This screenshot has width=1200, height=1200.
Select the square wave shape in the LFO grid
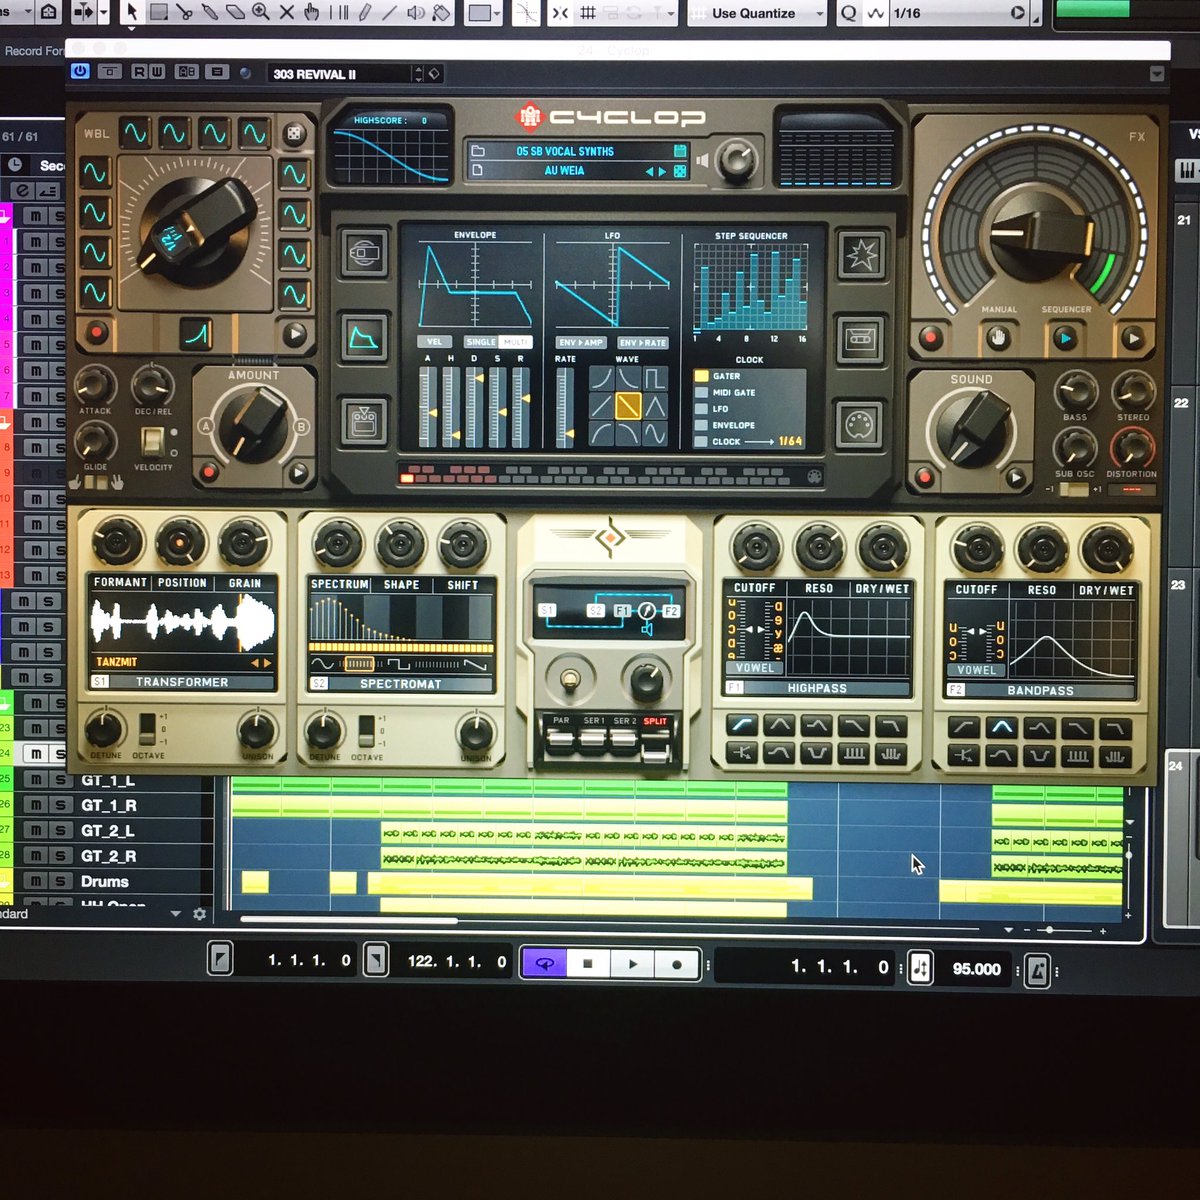655,377
